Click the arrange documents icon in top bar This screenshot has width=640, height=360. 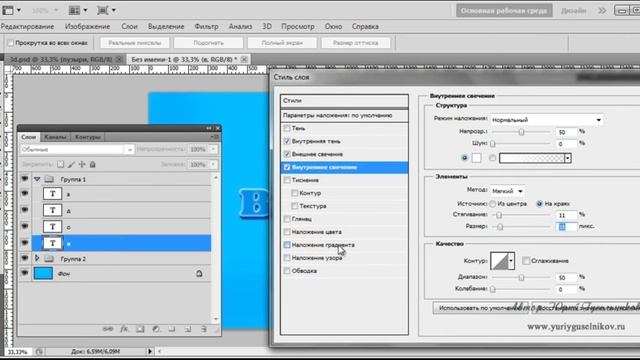(74, 10)
